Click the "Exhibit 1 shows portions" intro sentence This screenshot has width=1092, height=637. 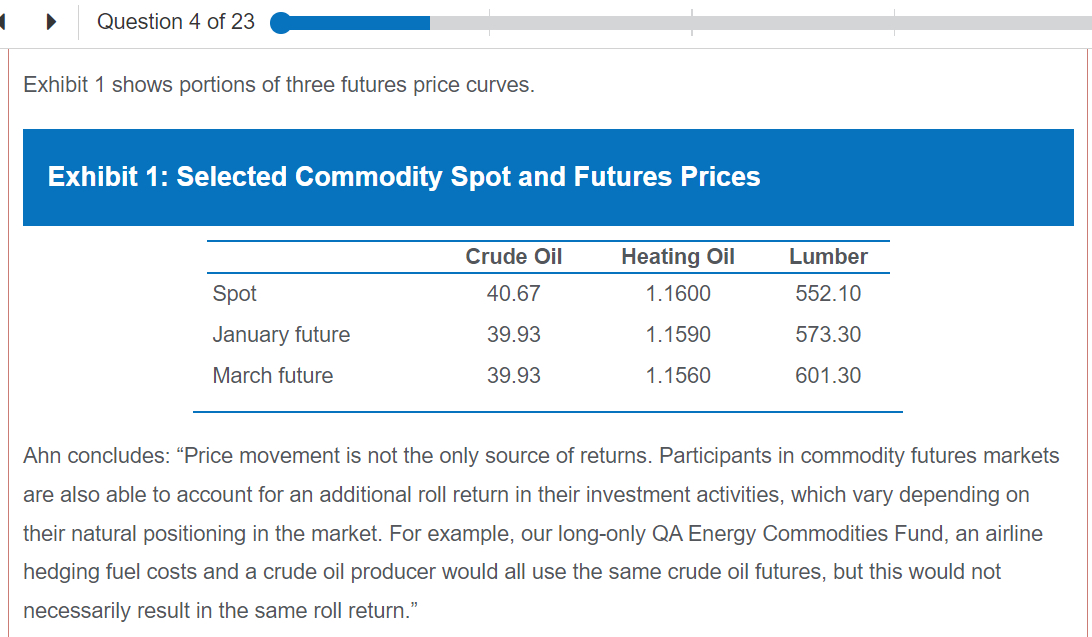click(279, 85)
